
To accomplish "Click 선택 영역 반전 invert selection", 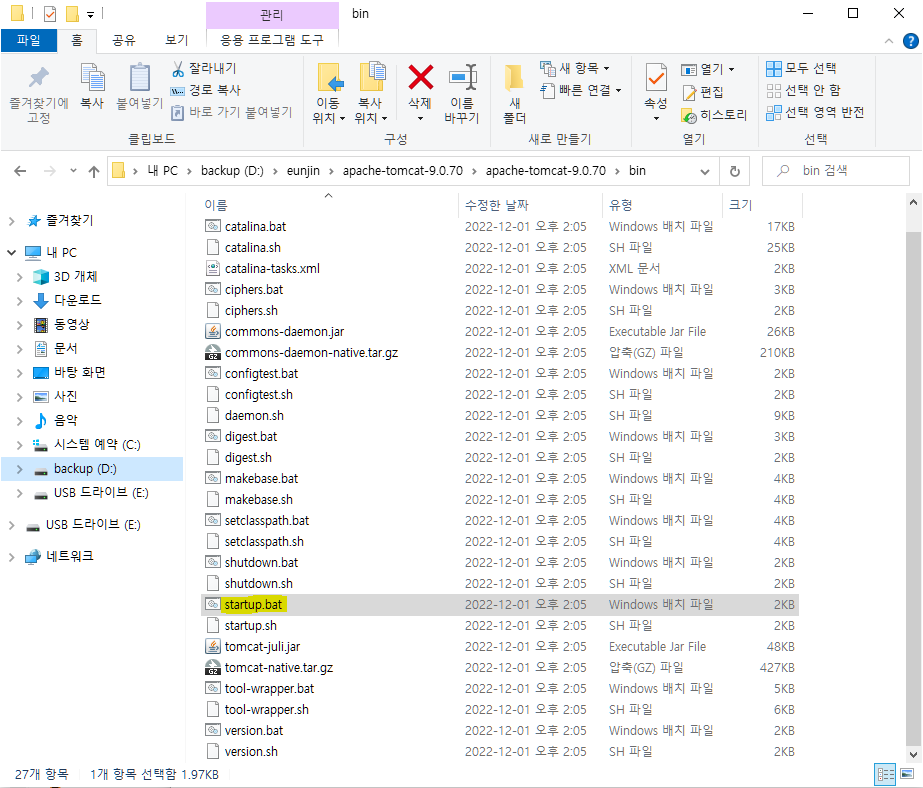I will click(815, 112).
